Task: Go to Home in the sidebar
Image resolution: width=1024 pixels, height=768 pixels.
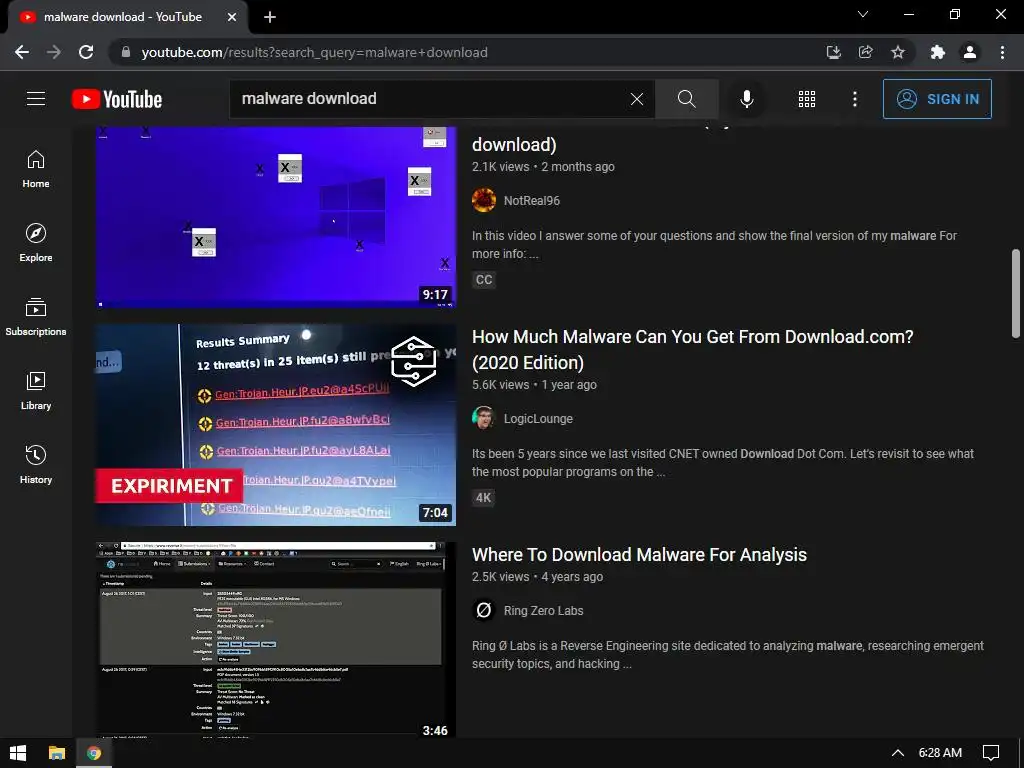Action: pos(36,169)
